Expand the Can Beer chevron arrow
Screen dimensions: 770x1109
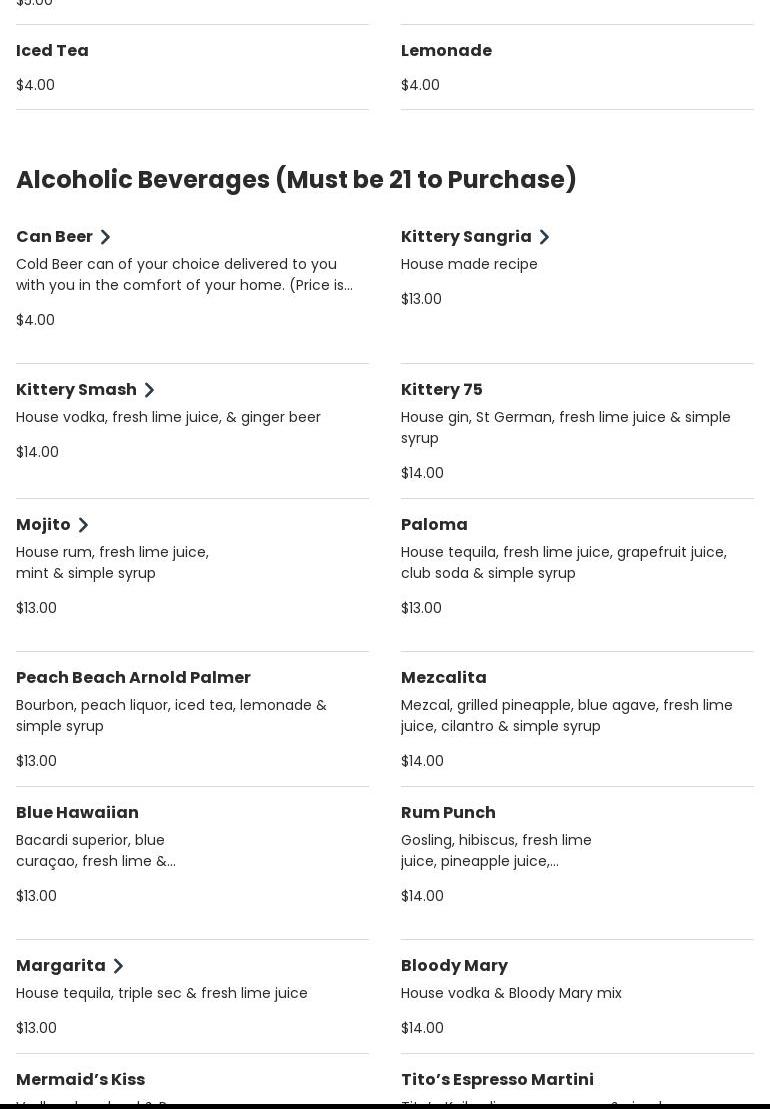pos(105,237)
